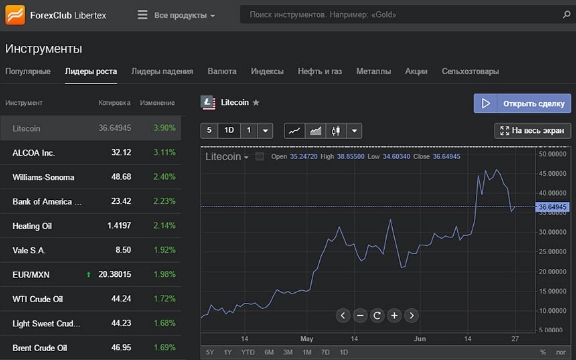
Task: Select the YTD range button
Action: [x=248, y=352]
